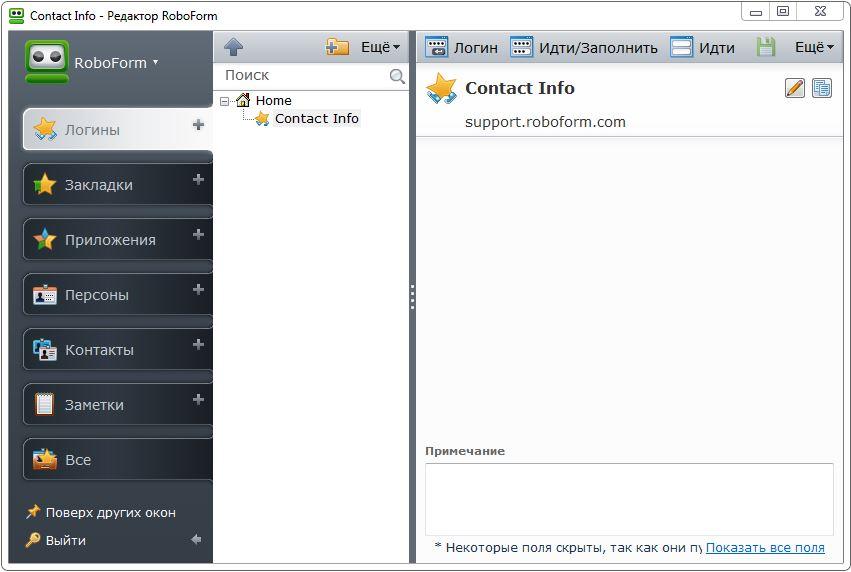Open the Закладки category
This screenshot has height=572, width=851.
(118, 185)
